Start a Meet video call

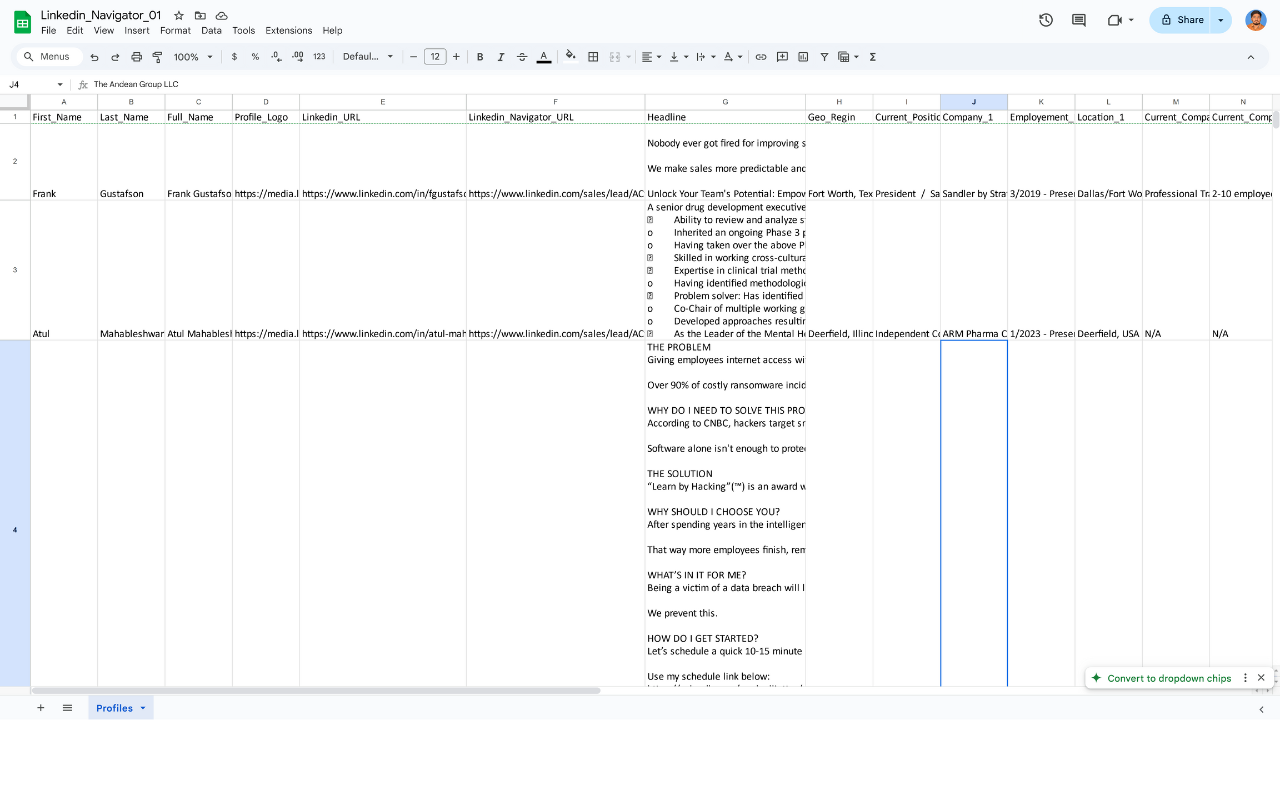(1120, 20)
